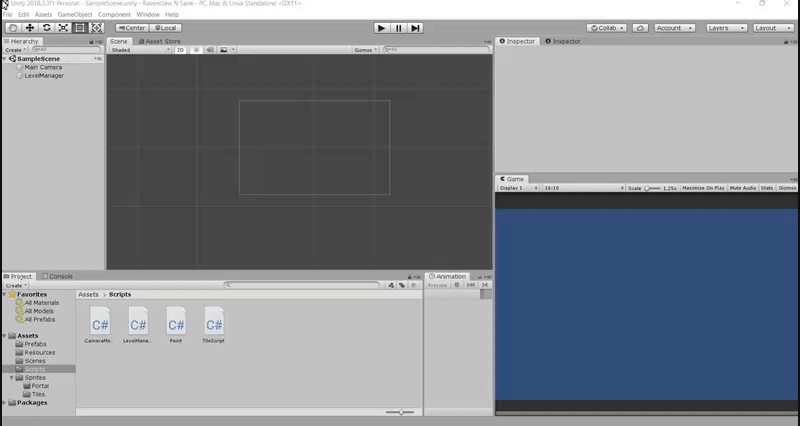Open the Assets menu

pyautogui.click(x=43, y=15)
